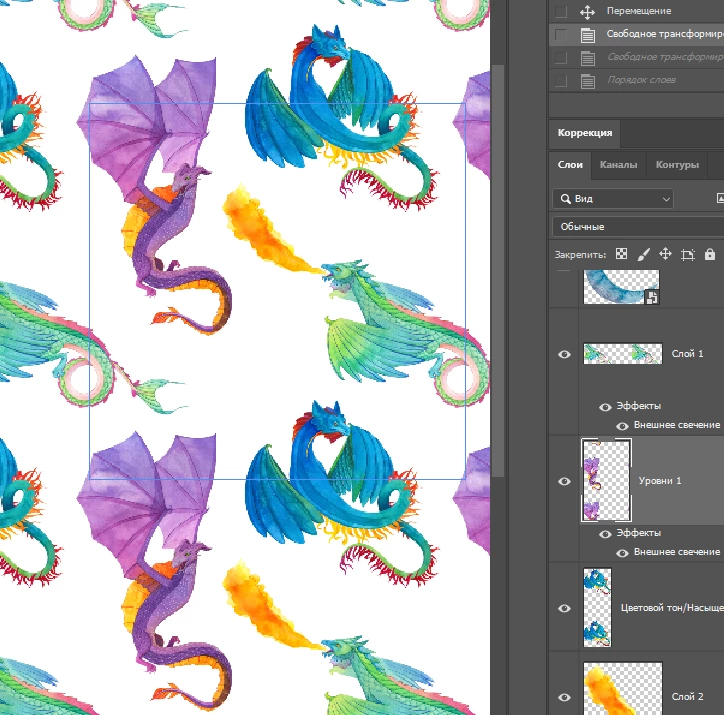Click 'Эффекты' label under 'Слой 1'
The height and width of the screenshot is (715, 724).
(639, 406)
